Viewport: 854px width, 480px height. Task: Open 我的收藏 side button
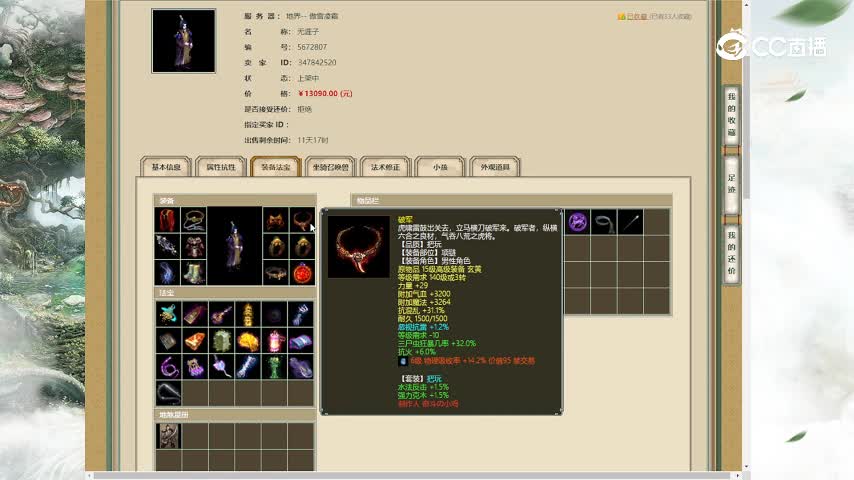[731, 114]
